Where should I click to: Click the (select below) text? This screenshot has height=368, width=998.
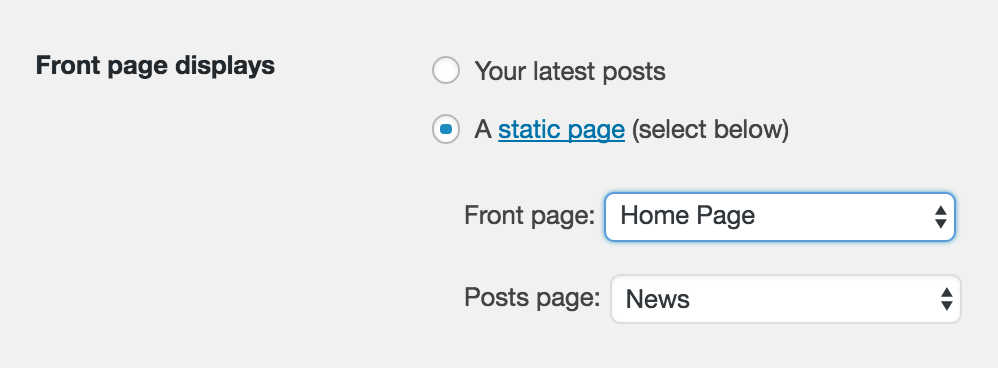point(710,130)
